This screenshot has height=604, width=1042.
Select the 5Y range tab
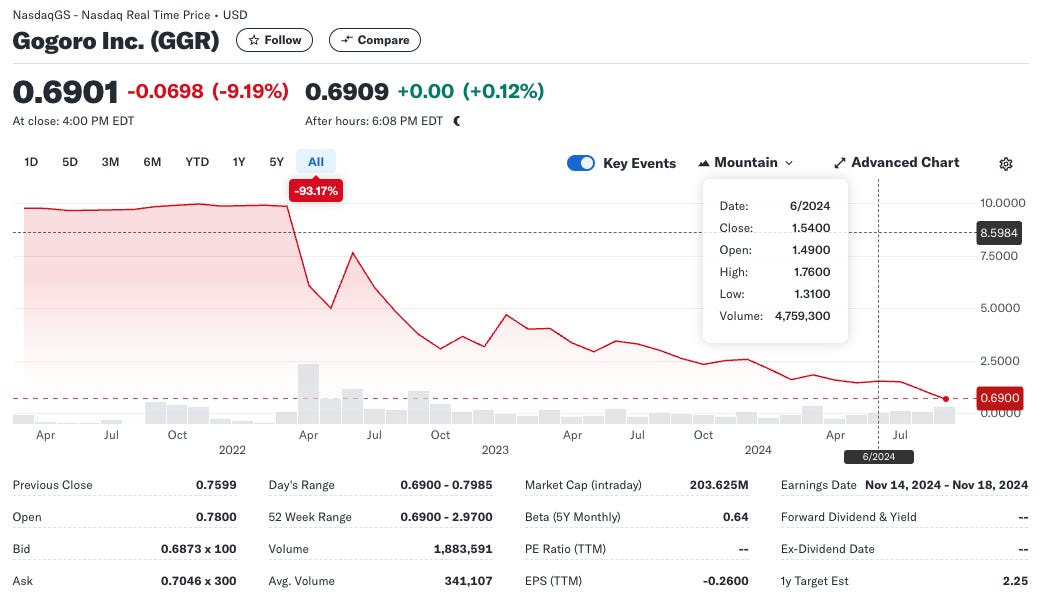click(276, 161)
